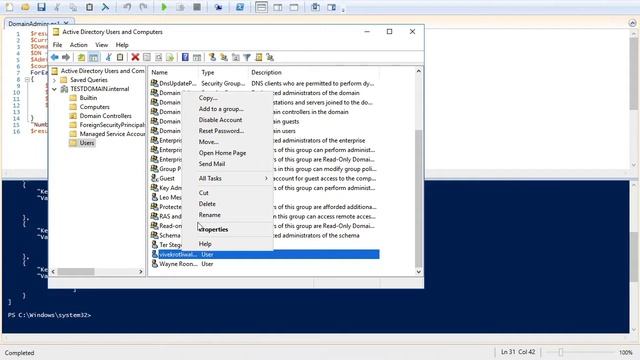Choose Reset Password from the context menu
The image size is (640, 360).
click(x=227, y=131)
